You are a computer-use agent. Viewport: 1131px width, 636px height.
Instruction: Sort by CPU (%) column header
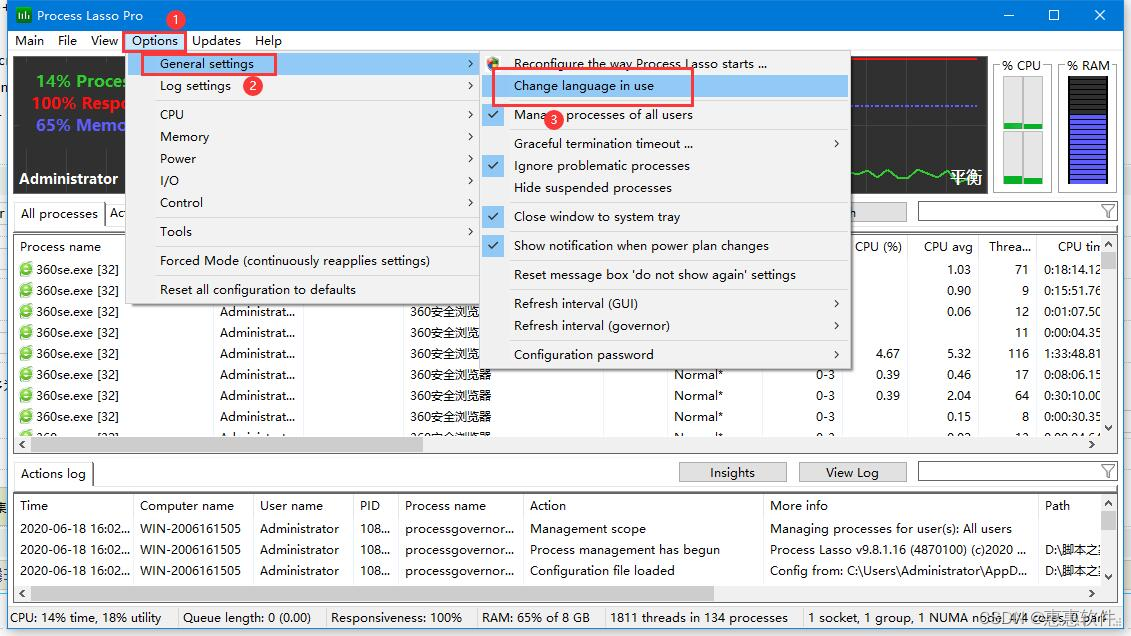pyautogui.click(x=878, y=247)
